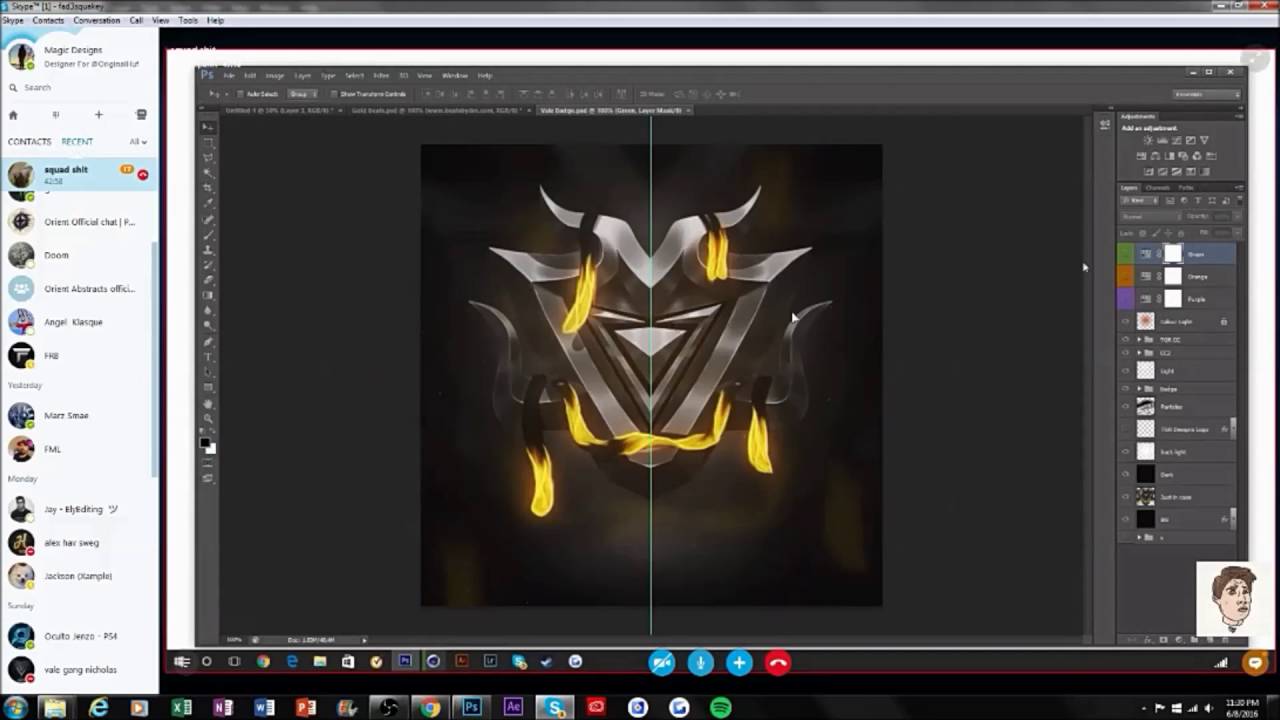The height and width of the screenshot is (720, 1280).
Task: Hang up the call with red button
Action: pyautogui.click(x=778, y=663)
